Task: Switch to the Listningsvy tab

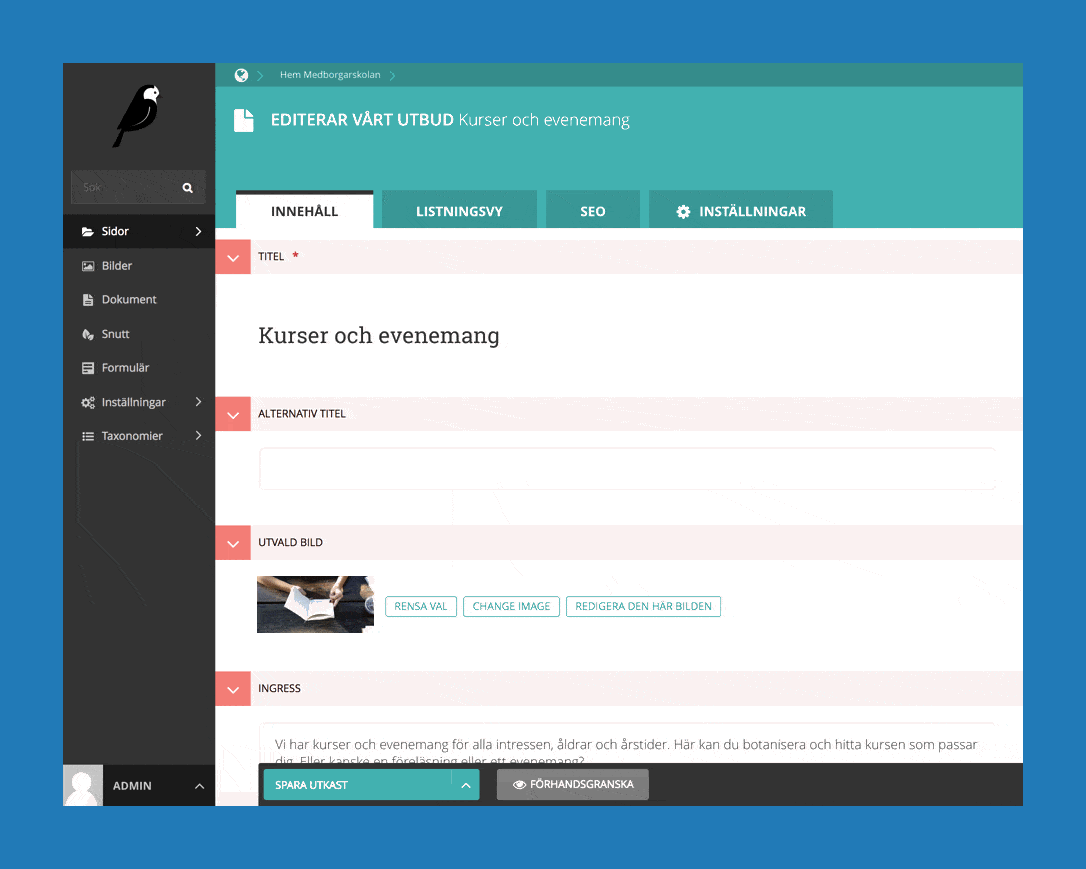Action: (459, 210)
